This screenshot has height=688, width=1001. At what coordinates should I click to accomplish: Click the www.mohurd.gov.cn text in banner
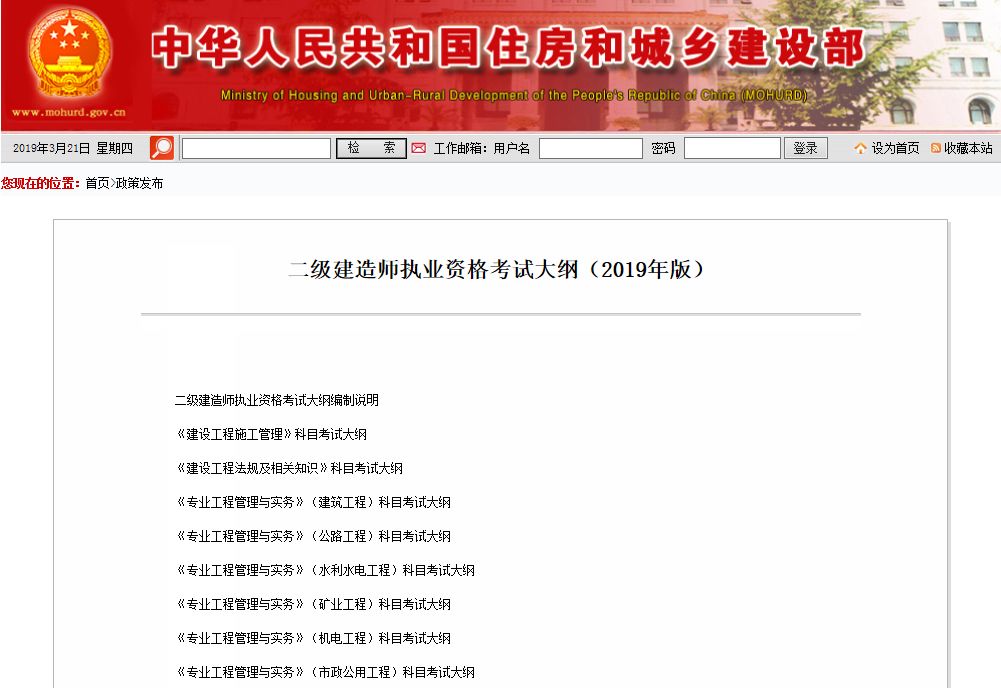tap(69, 112)
